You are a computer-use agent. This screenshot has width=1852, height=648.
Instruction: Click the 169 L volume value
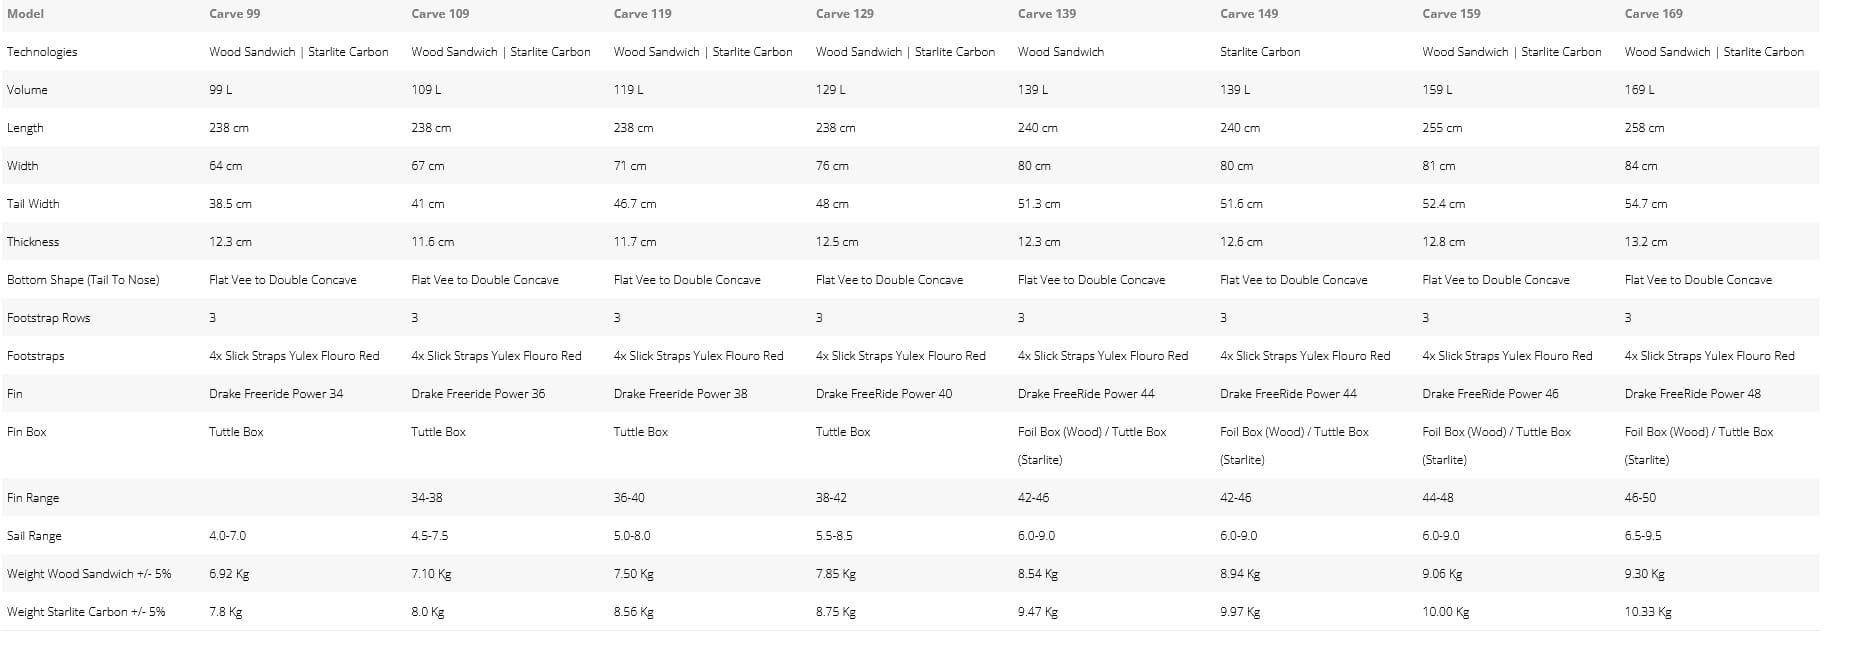click(x=1639, y=90)
